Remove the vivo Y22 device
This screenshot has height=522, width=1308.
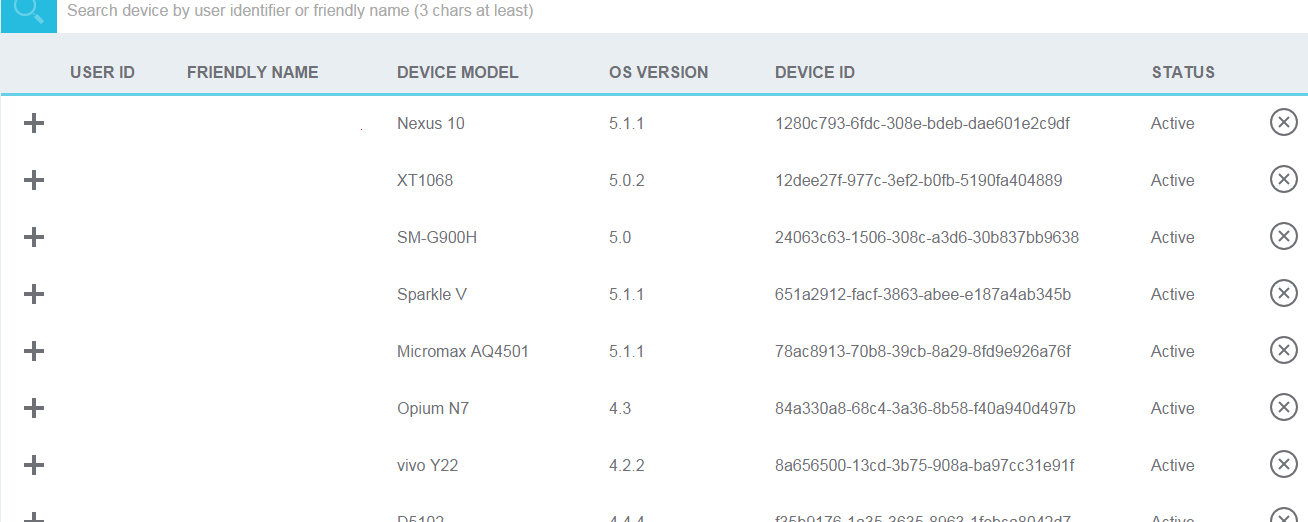(x=1283, y=464)
